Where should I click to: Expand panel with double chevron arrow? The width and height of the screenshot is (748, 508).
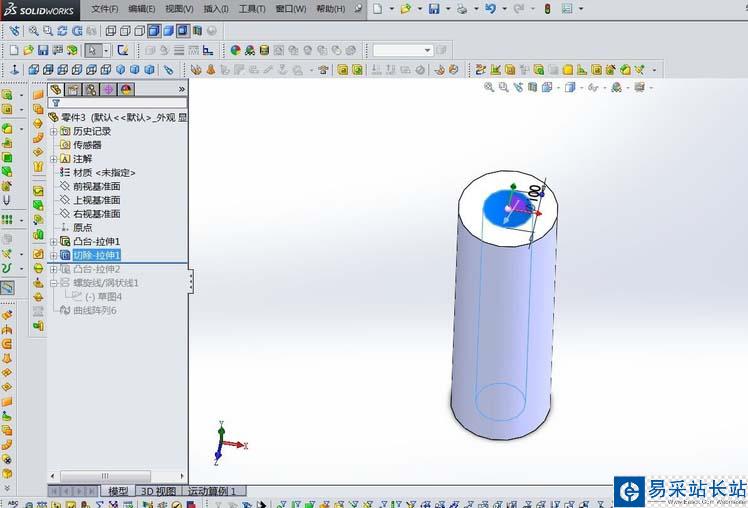tap(181, 89)
